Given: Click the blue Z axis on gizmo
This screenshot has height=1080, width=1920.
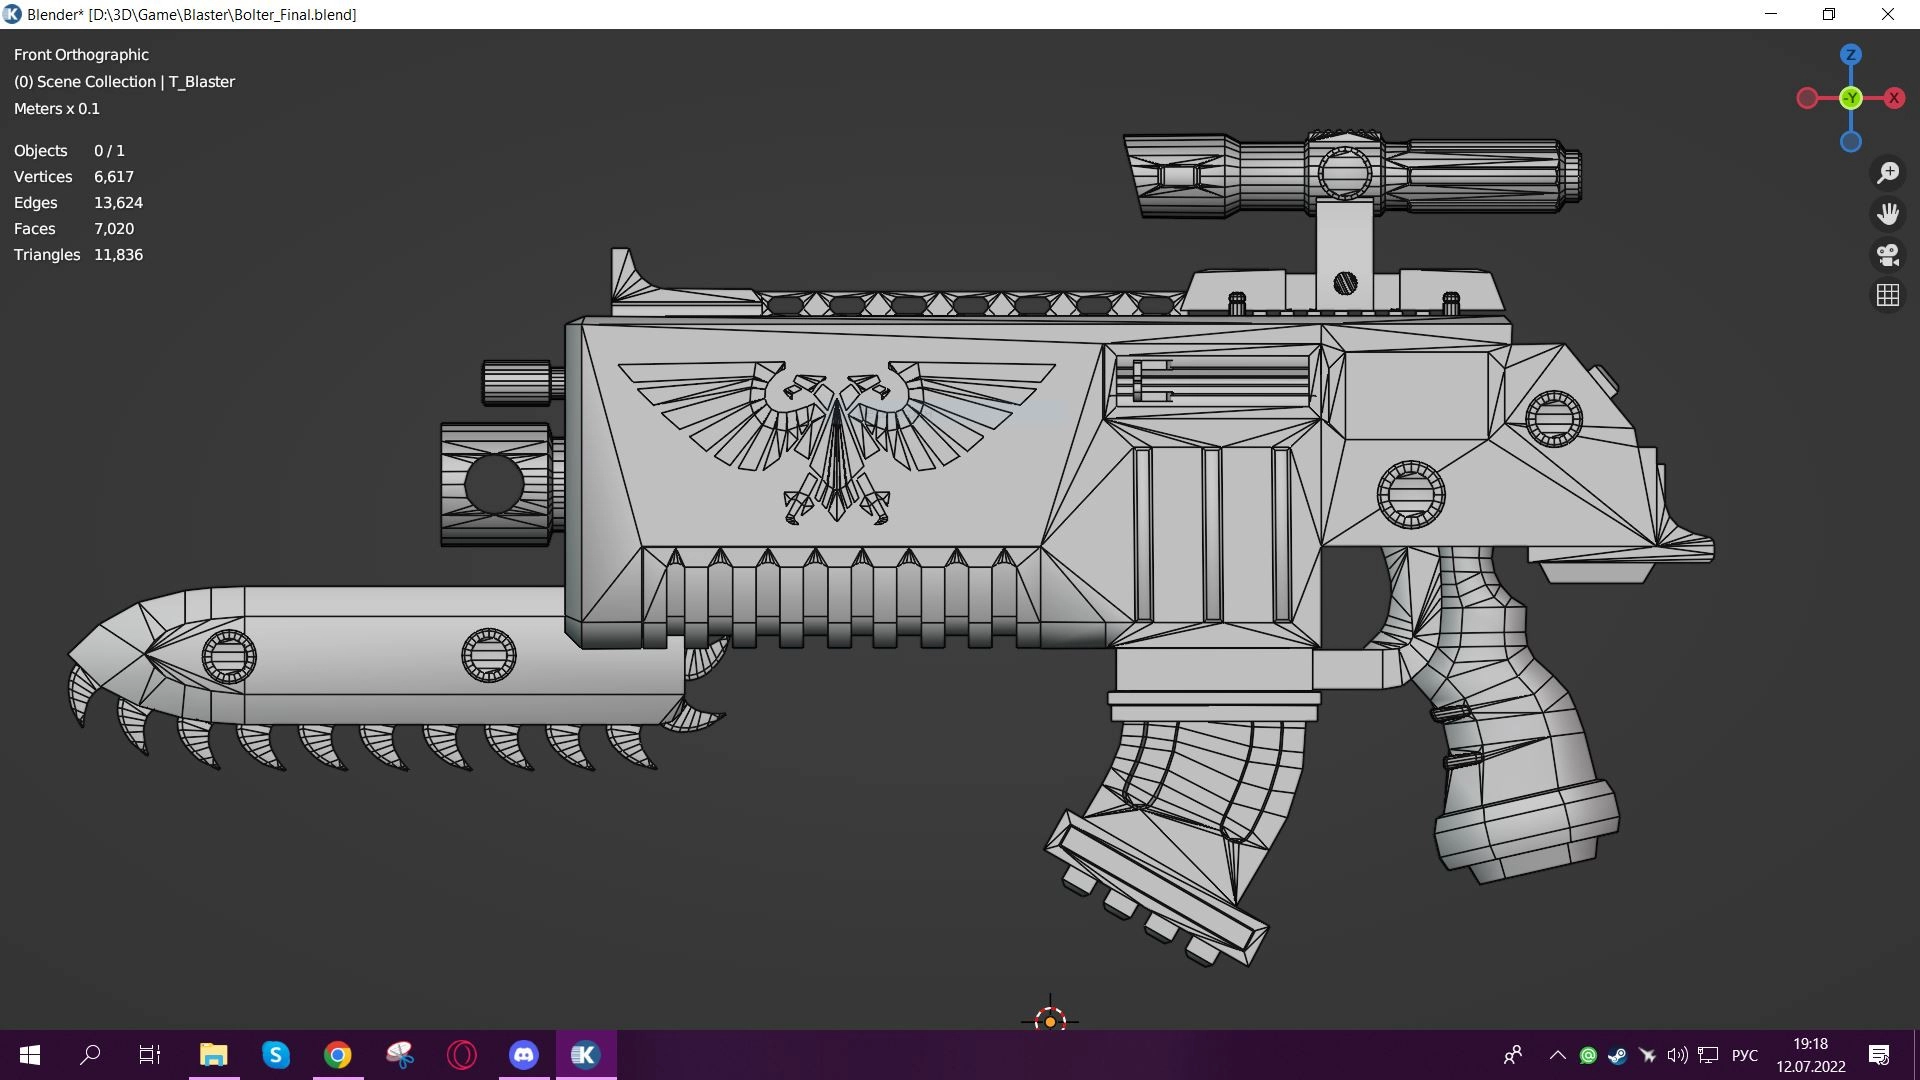Looking at the screenshot, I should (x=1851, y=55).
